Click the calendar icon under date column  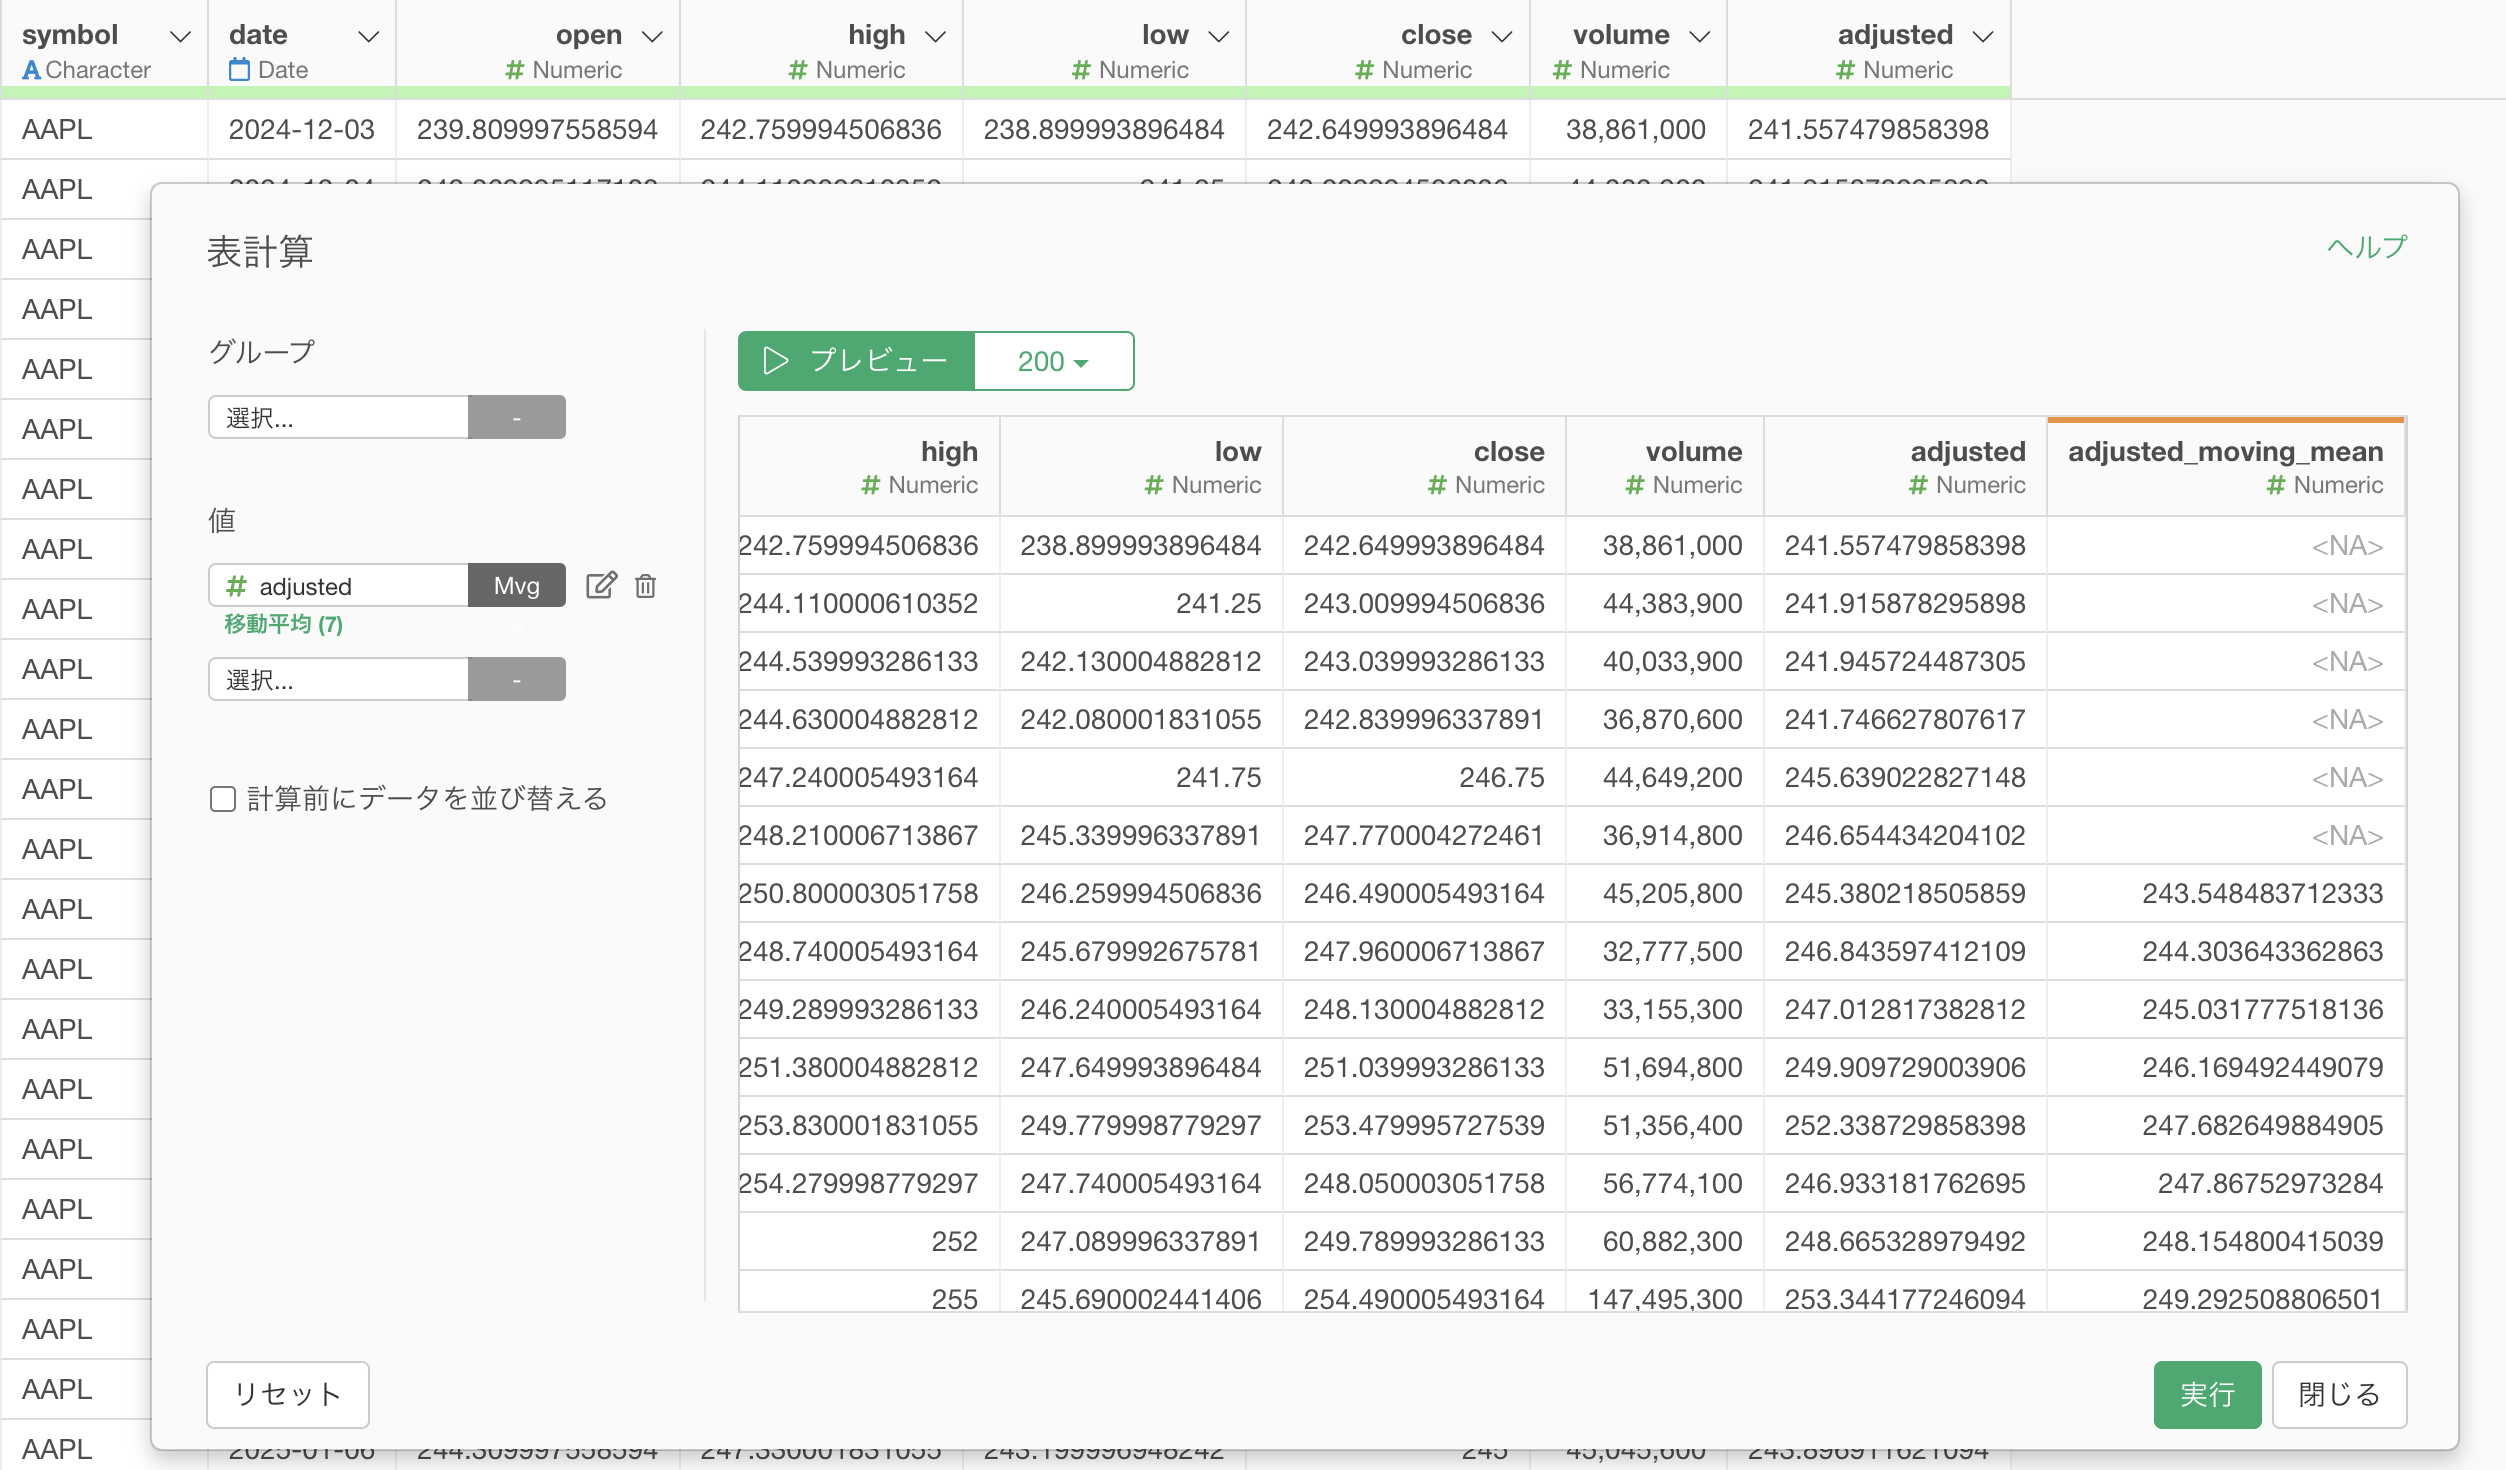[x=239, y=70]
